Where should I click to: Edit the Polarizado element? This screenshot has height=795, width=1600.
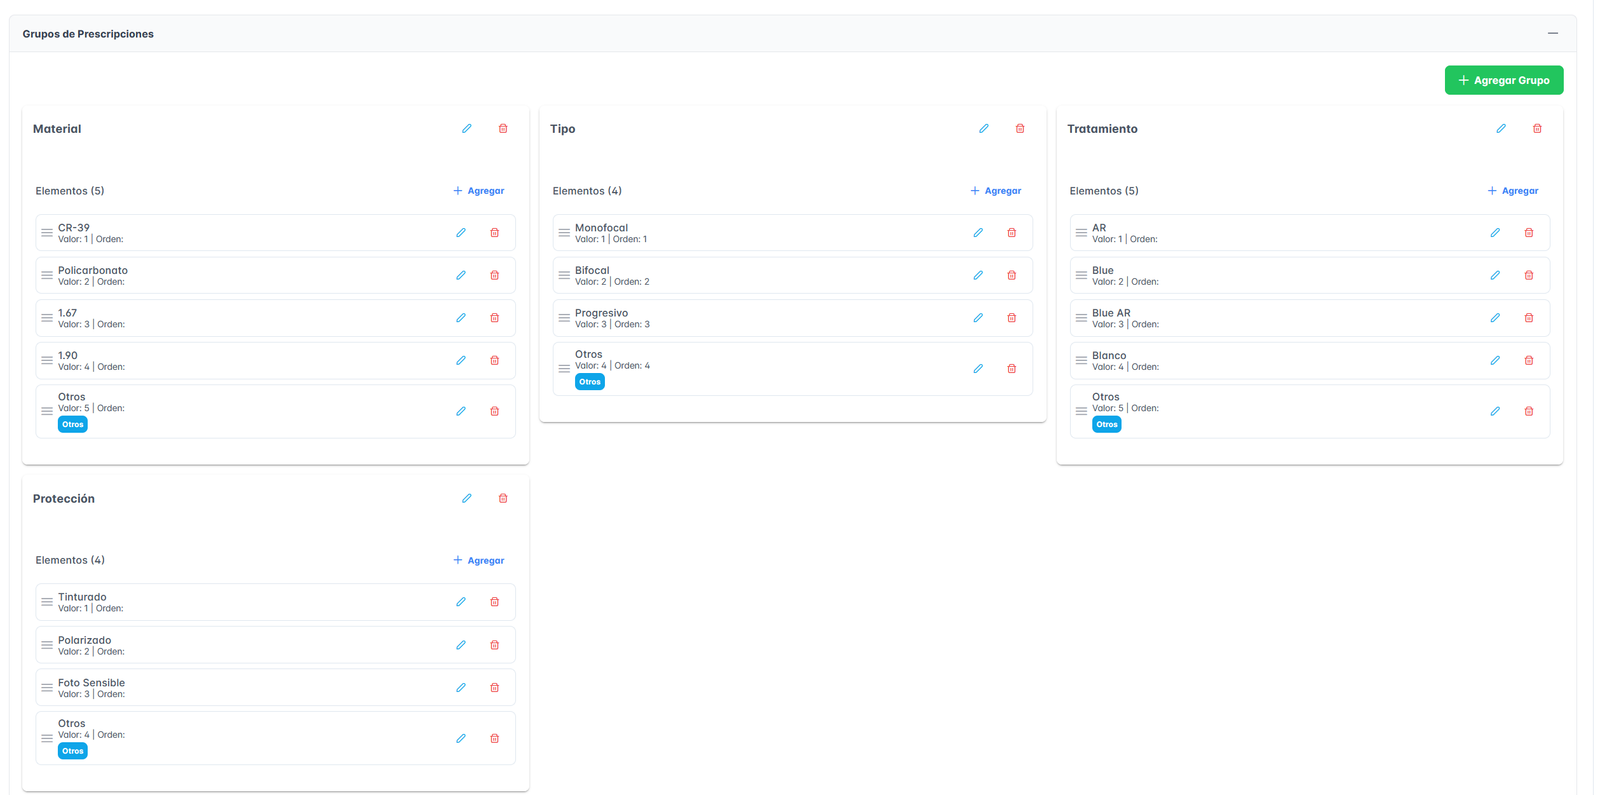[461, 646]
